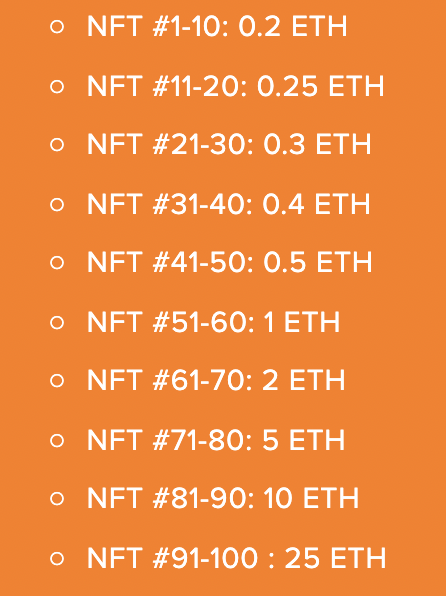Select the NFT #21-30: 0.3 ETH line

coord(229,144)
